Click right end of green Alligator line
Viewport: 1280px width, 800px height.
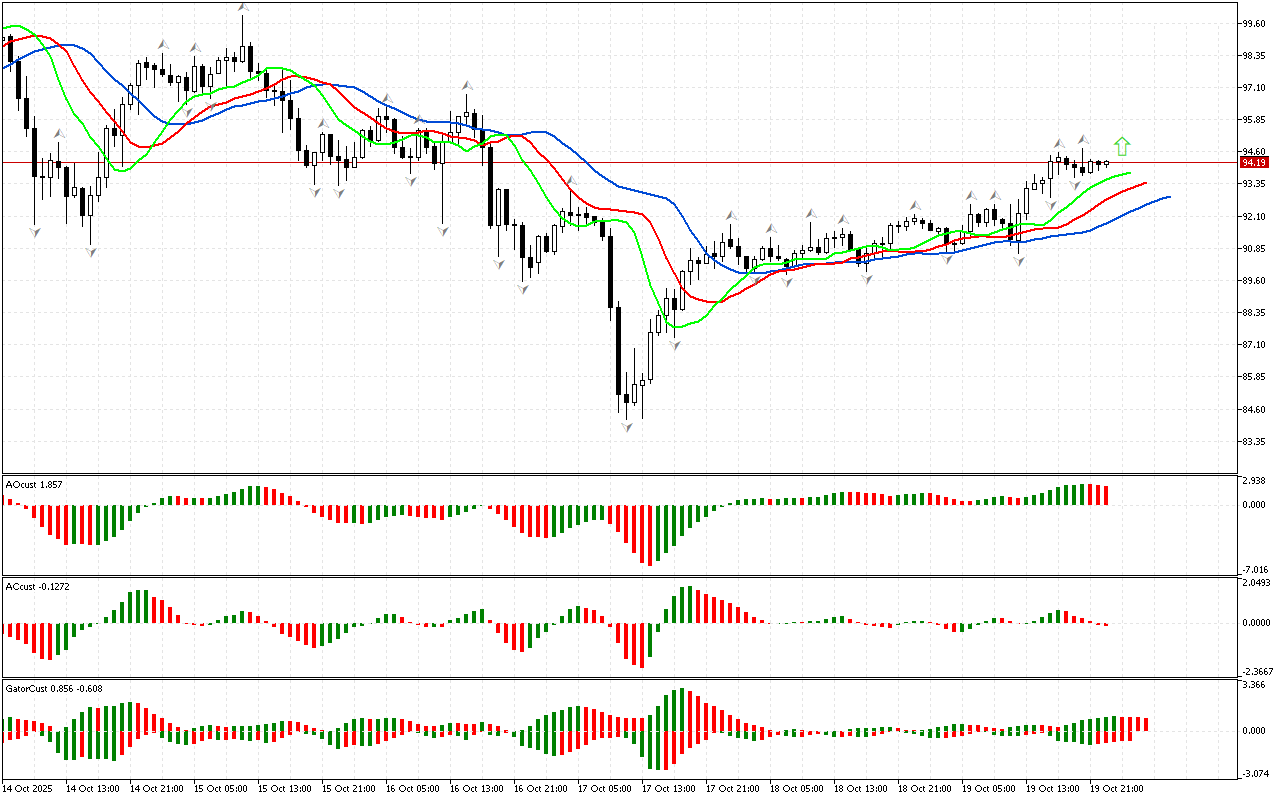click(1129, 173)
